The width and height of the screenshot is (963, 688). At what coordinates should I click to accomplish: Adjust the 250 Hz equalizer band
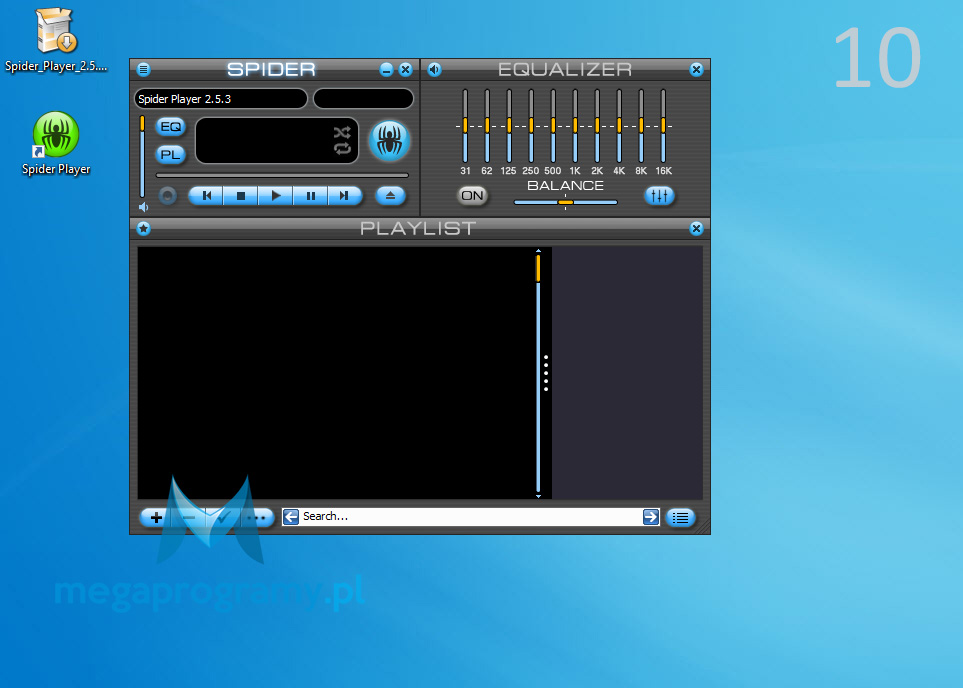coord(531,126)
